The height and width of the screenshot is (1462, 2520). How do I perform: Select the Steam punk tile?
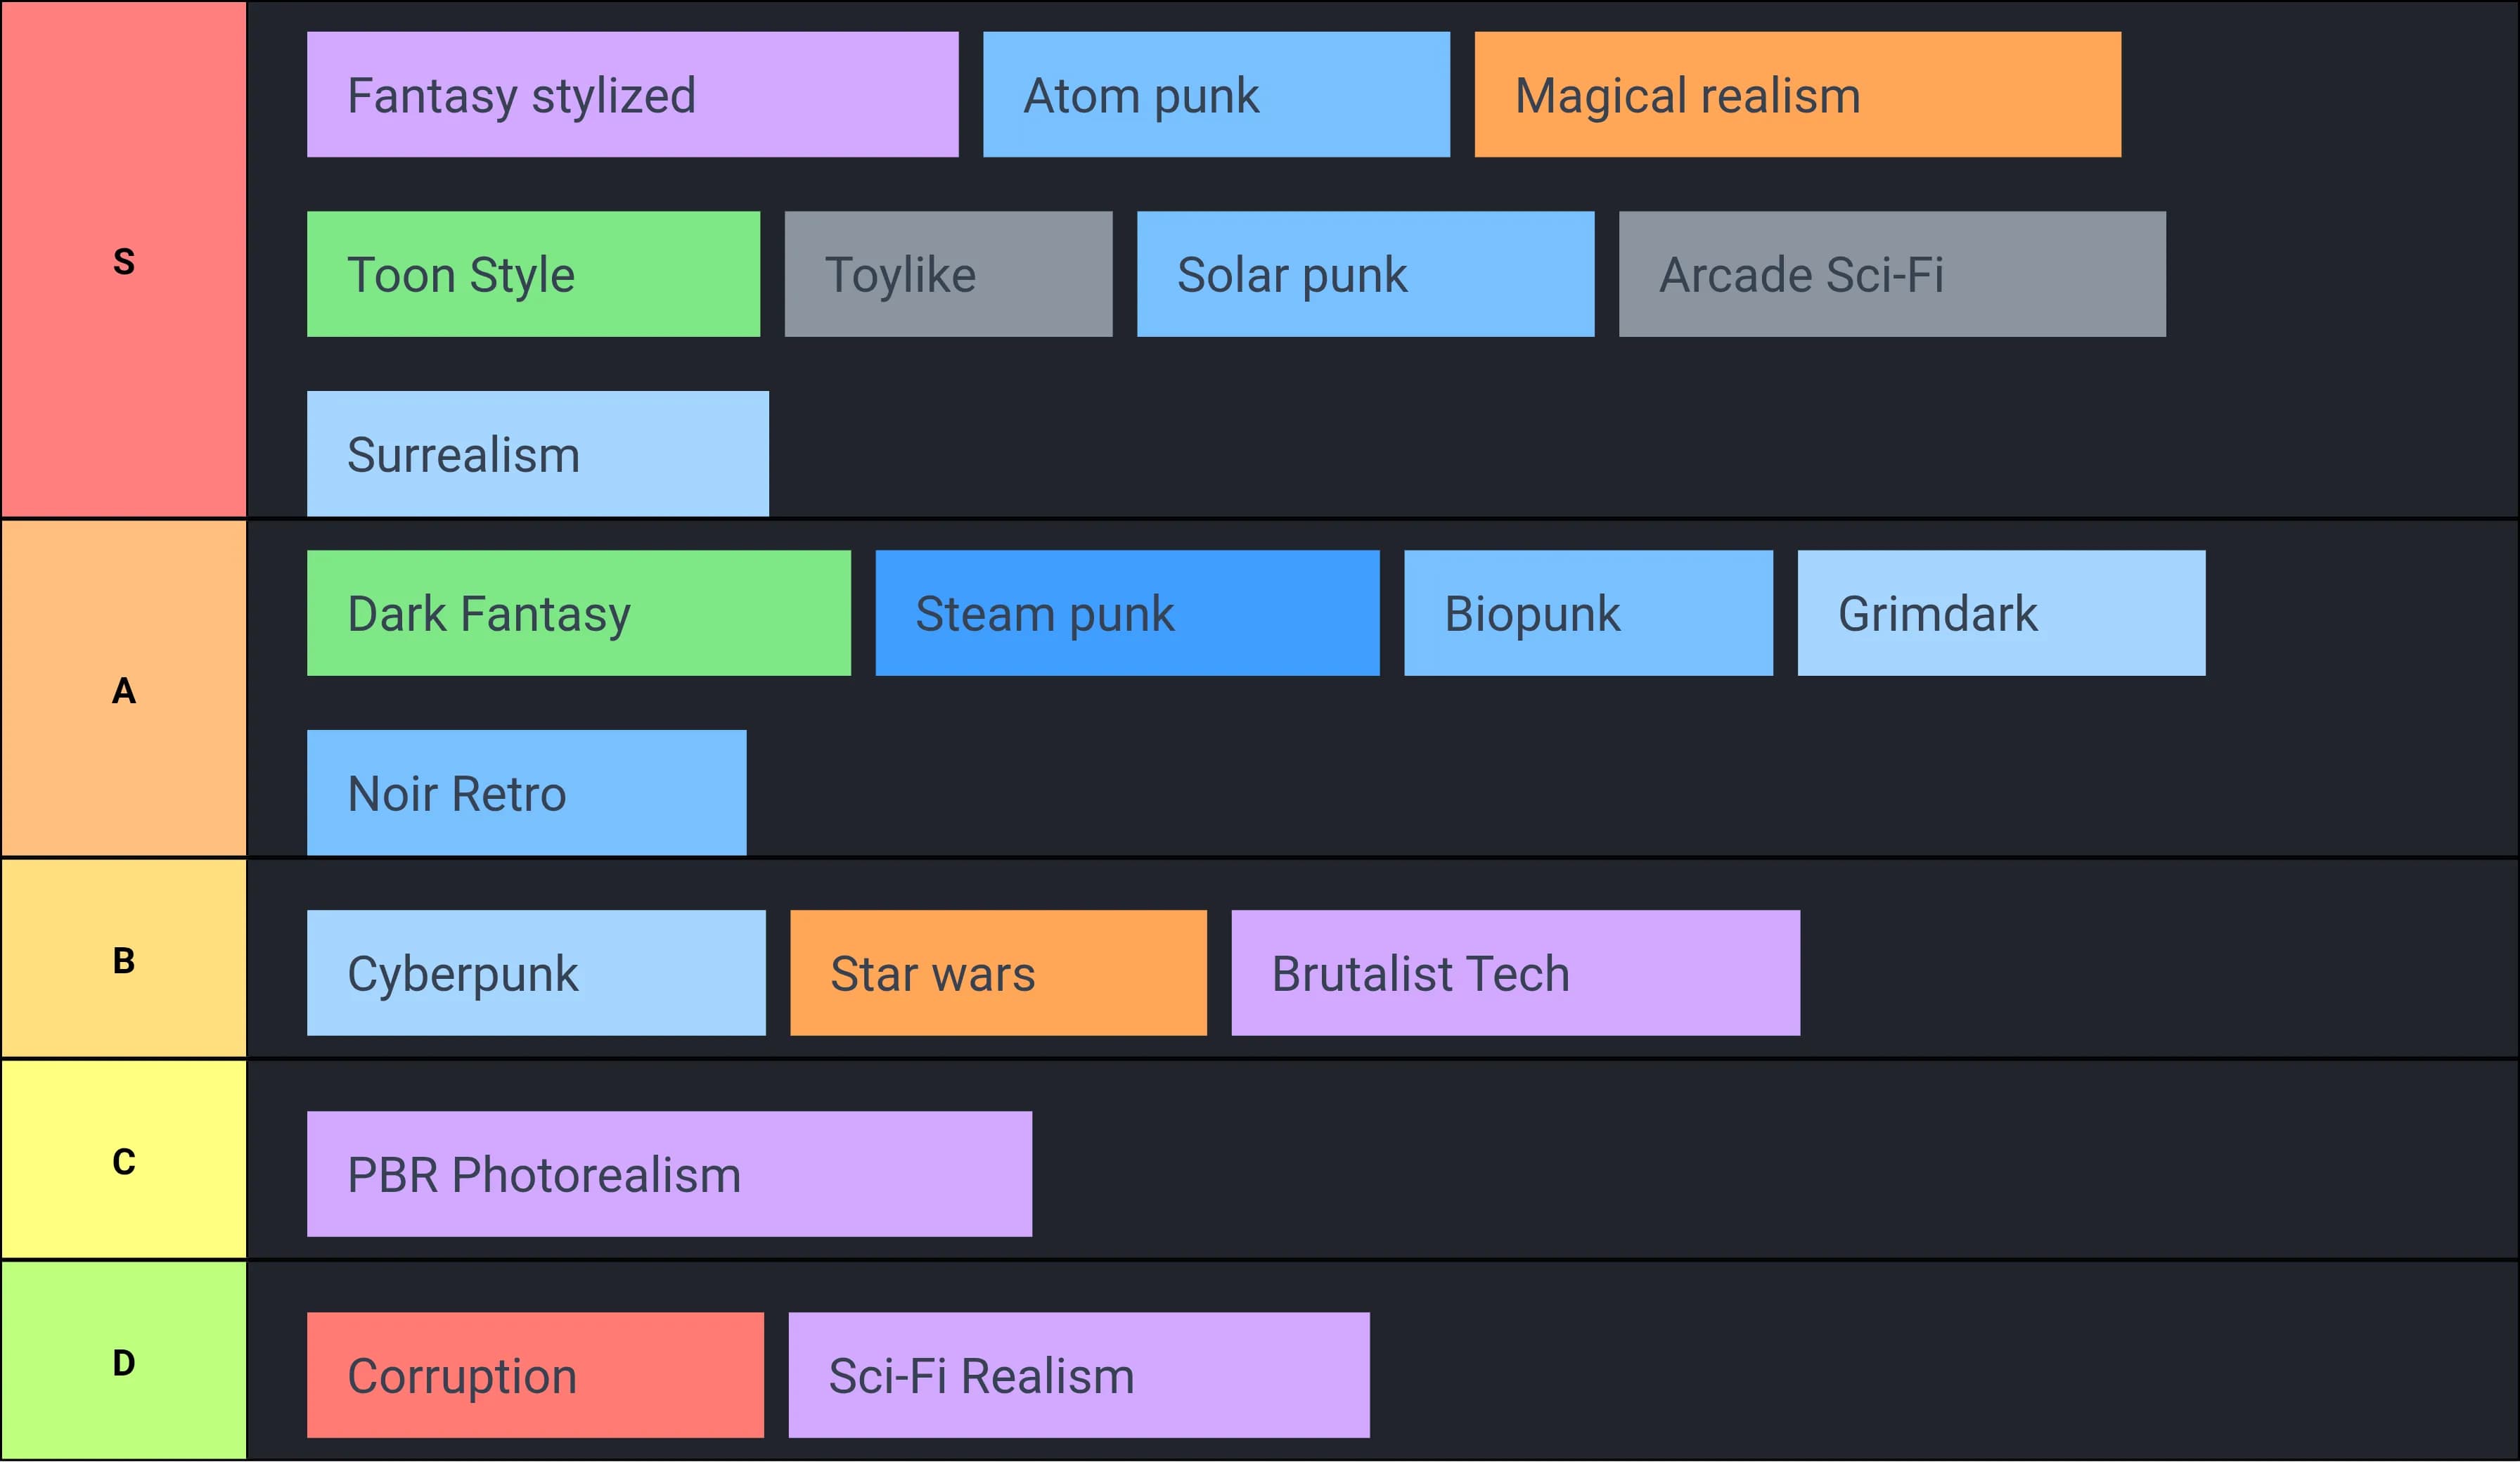[x=1127, y=613]
